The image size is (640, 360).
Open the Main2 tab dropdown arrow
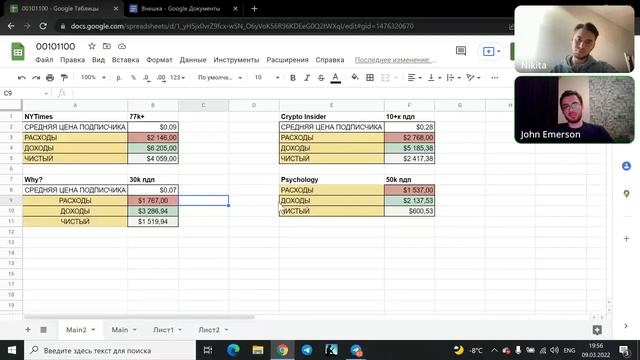click(93, 330)
